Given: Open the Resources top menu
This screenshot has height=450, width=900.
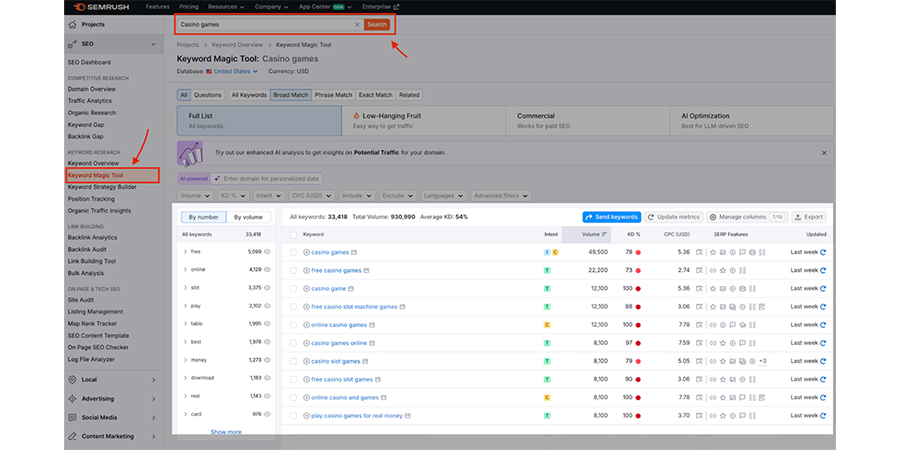Looking at the screenshot, I should [x=226, y=7].
